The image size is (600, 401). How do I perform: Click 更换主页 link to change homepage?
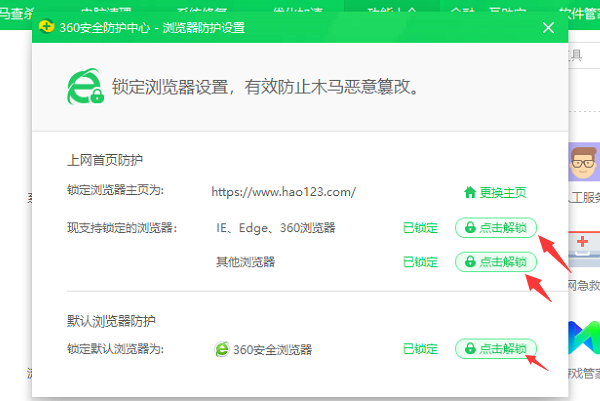tap(503, 192)
